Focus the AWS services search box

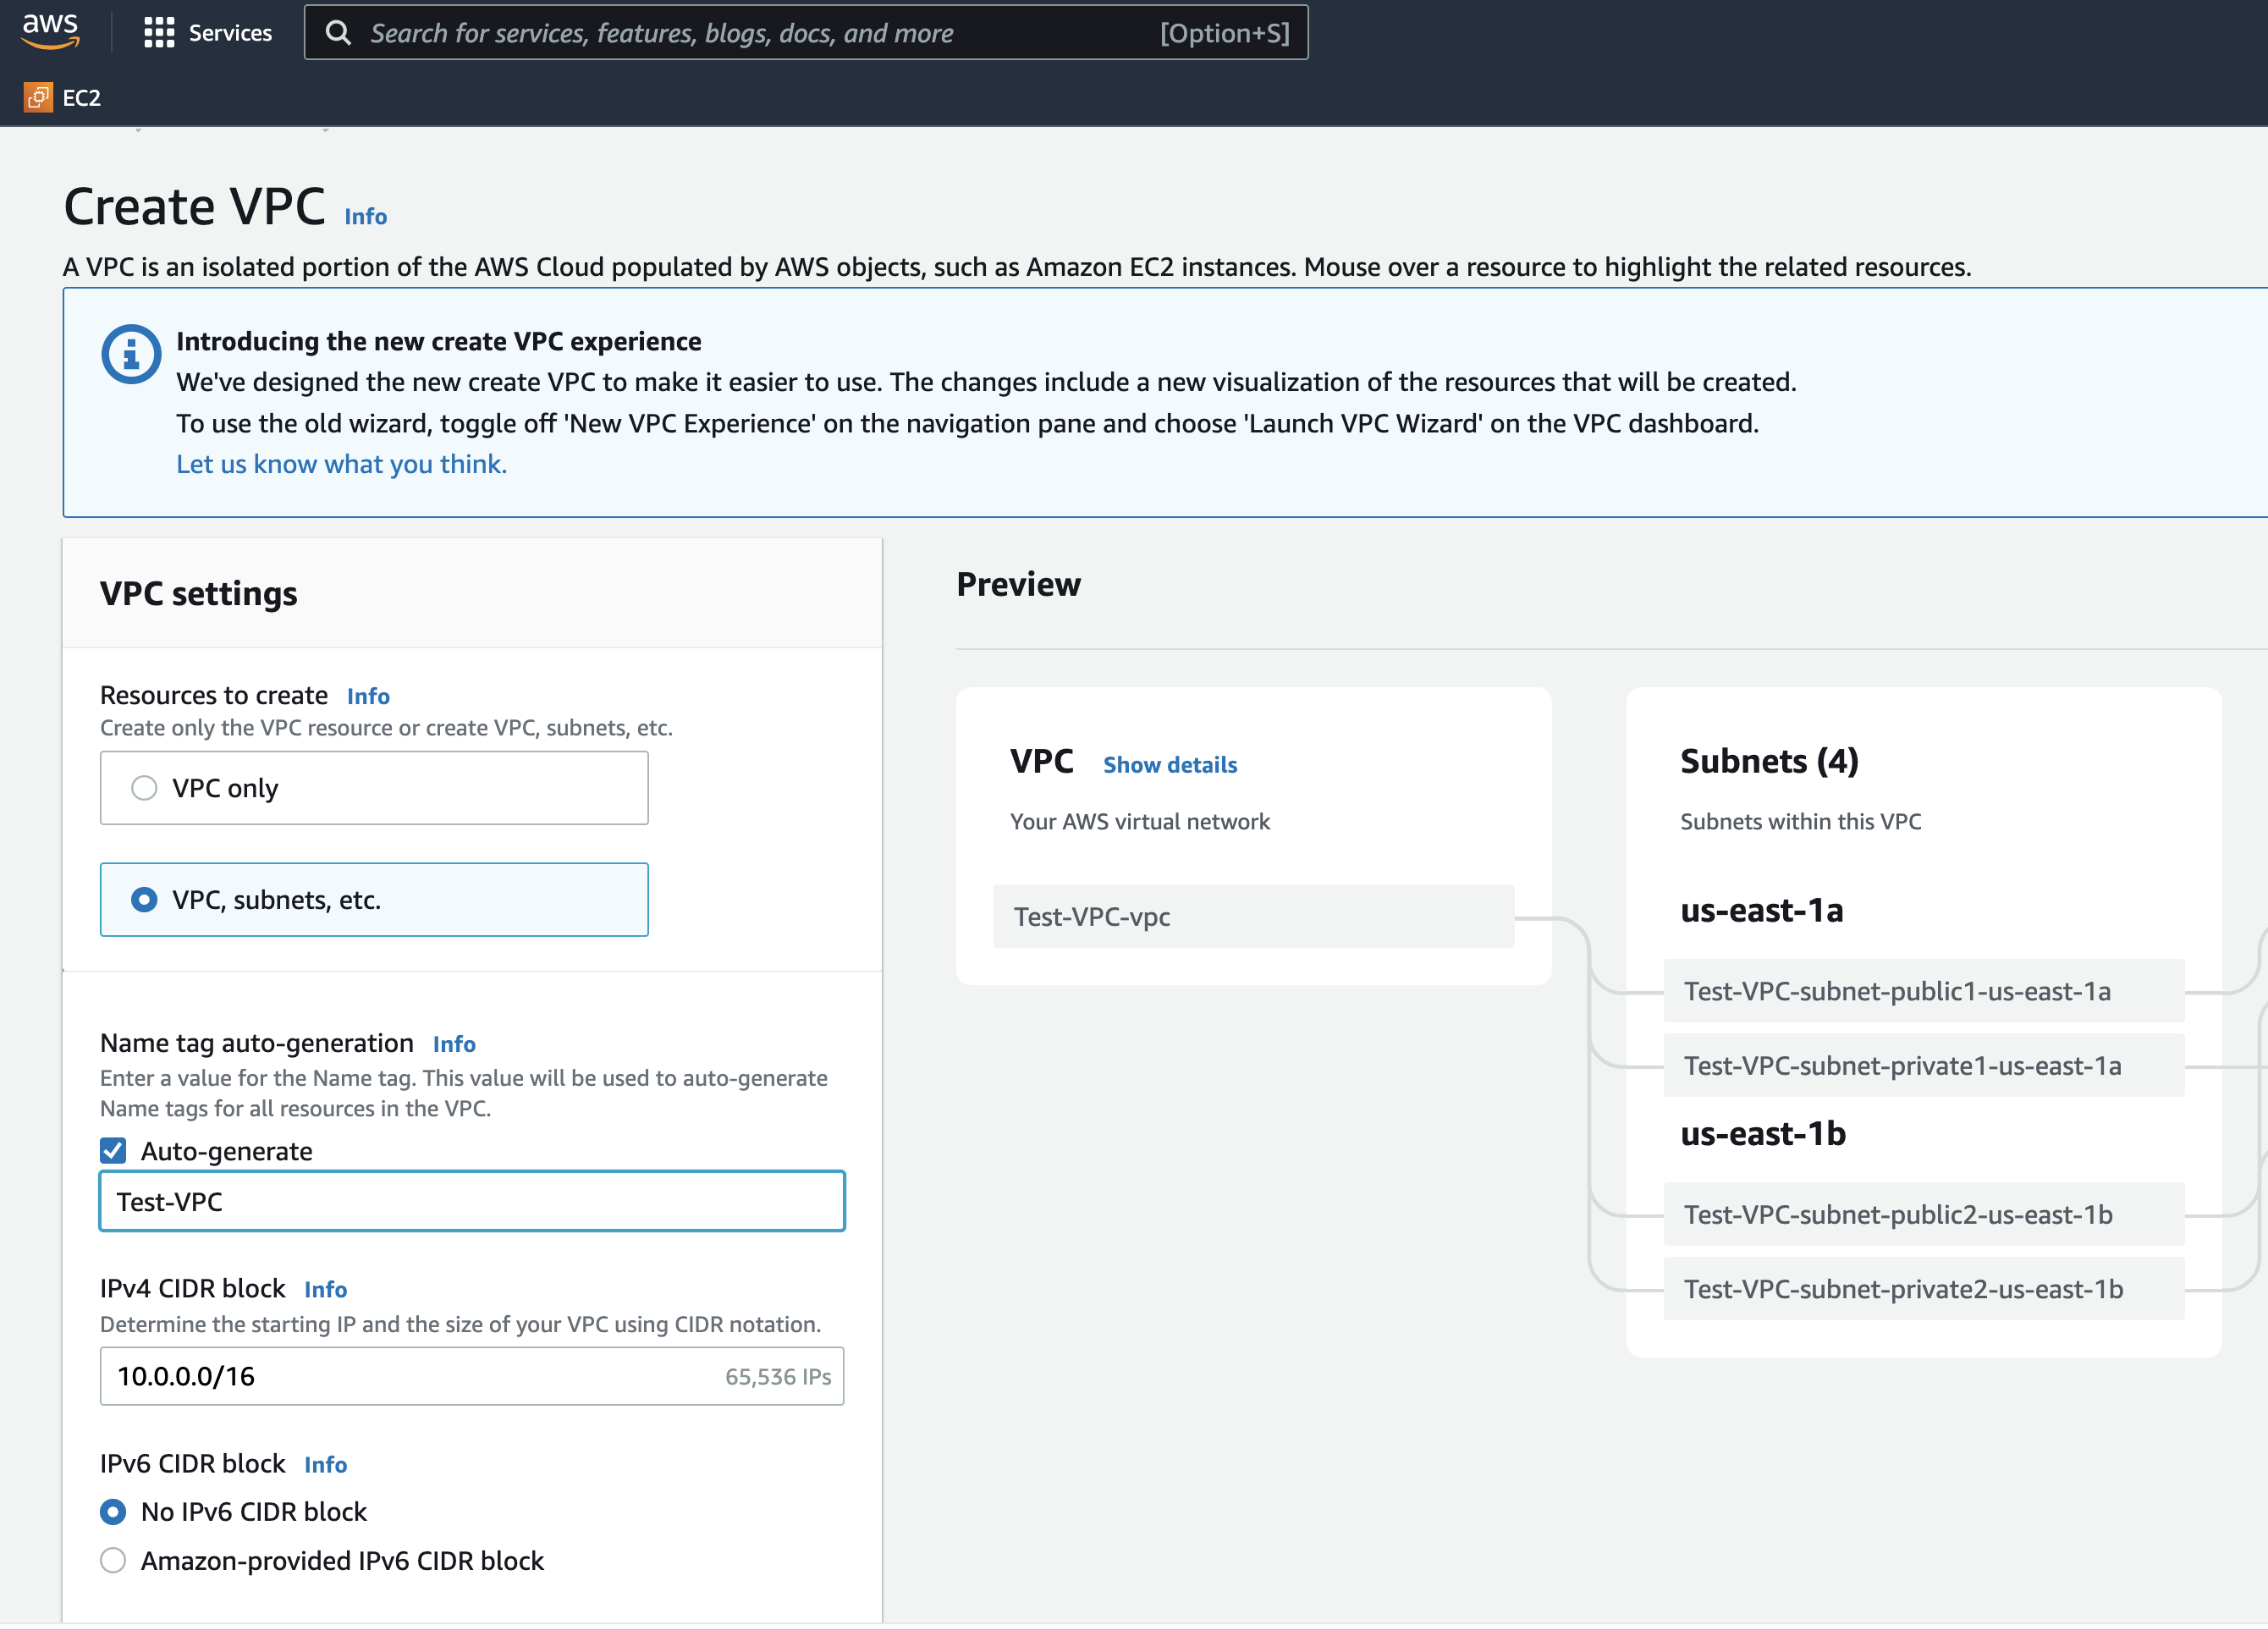click(x=805, y=33)
